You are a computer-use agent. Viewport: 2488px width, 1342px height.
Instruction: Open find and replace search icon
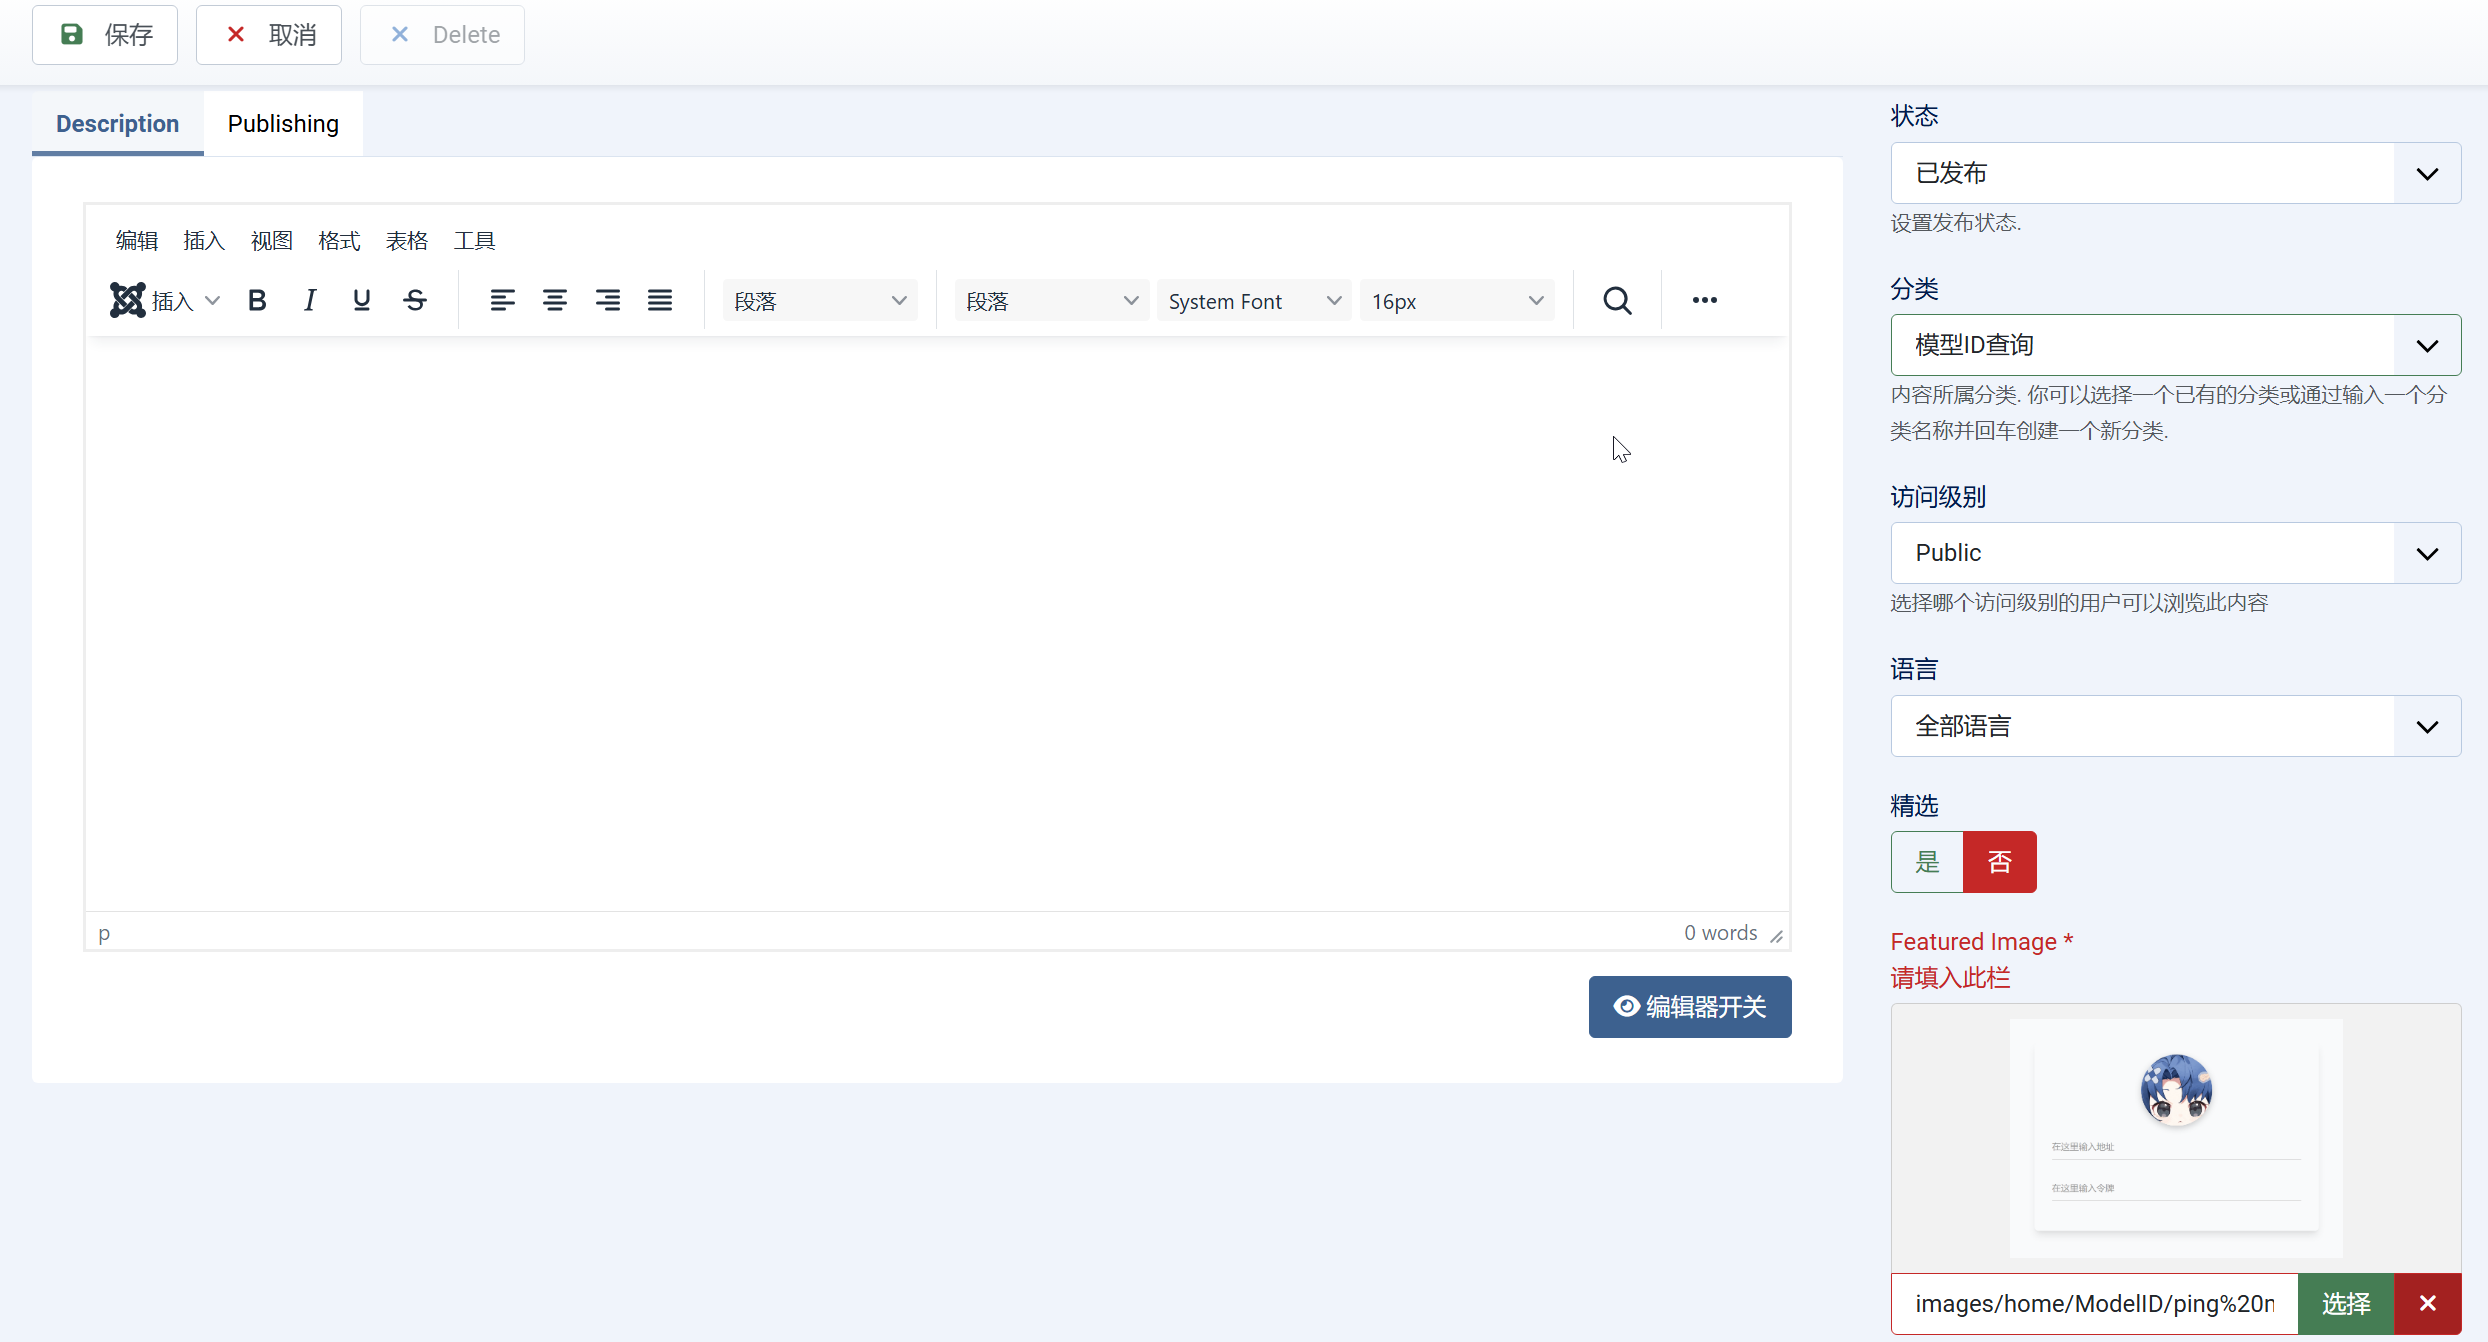1617,300
